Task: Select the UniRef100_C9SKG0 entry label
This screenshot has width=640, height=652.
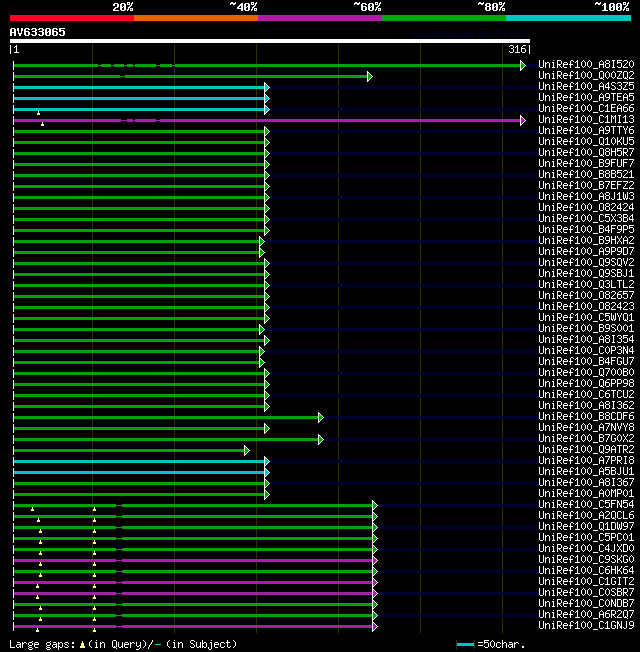Action: point(586,559)
